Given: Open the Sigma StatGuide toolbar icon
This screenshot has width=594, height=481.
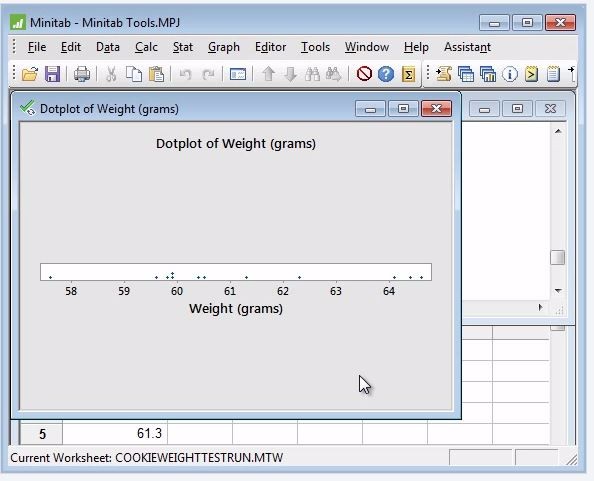Looking at the screenshot, I should point(408,74).
